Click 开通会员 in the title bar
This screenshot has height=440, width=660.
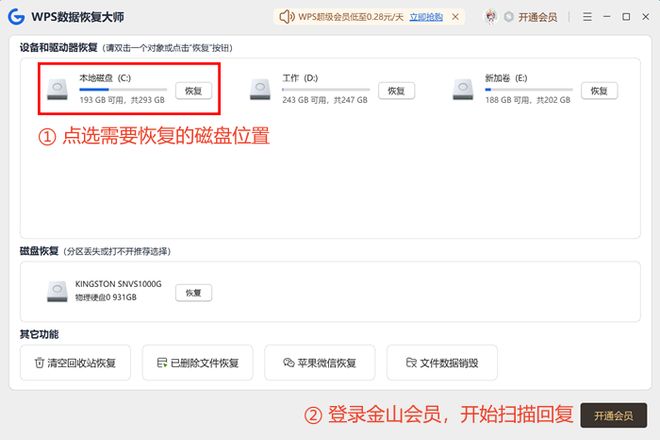[x=538, y=17]
